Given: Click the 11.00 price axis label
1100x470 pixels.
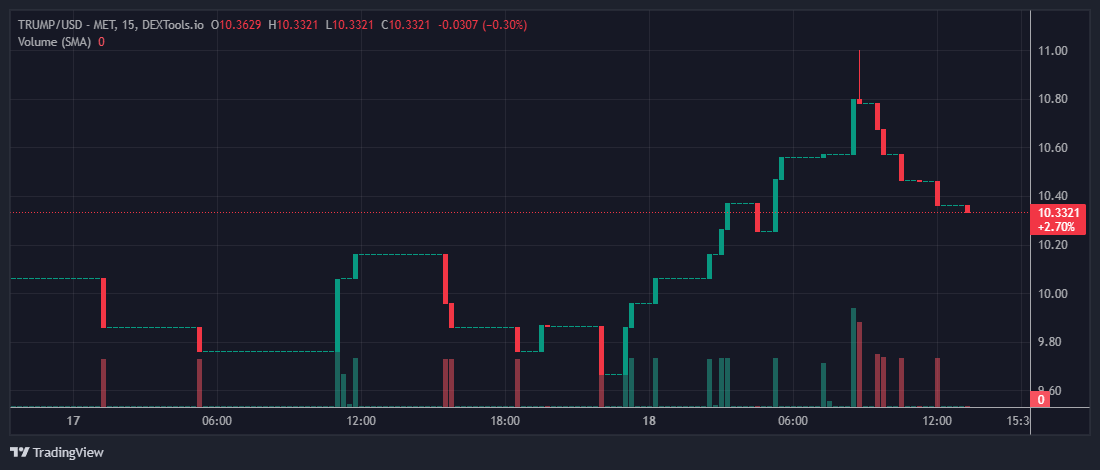Looking at the screenshot, I should point(1052,51).
